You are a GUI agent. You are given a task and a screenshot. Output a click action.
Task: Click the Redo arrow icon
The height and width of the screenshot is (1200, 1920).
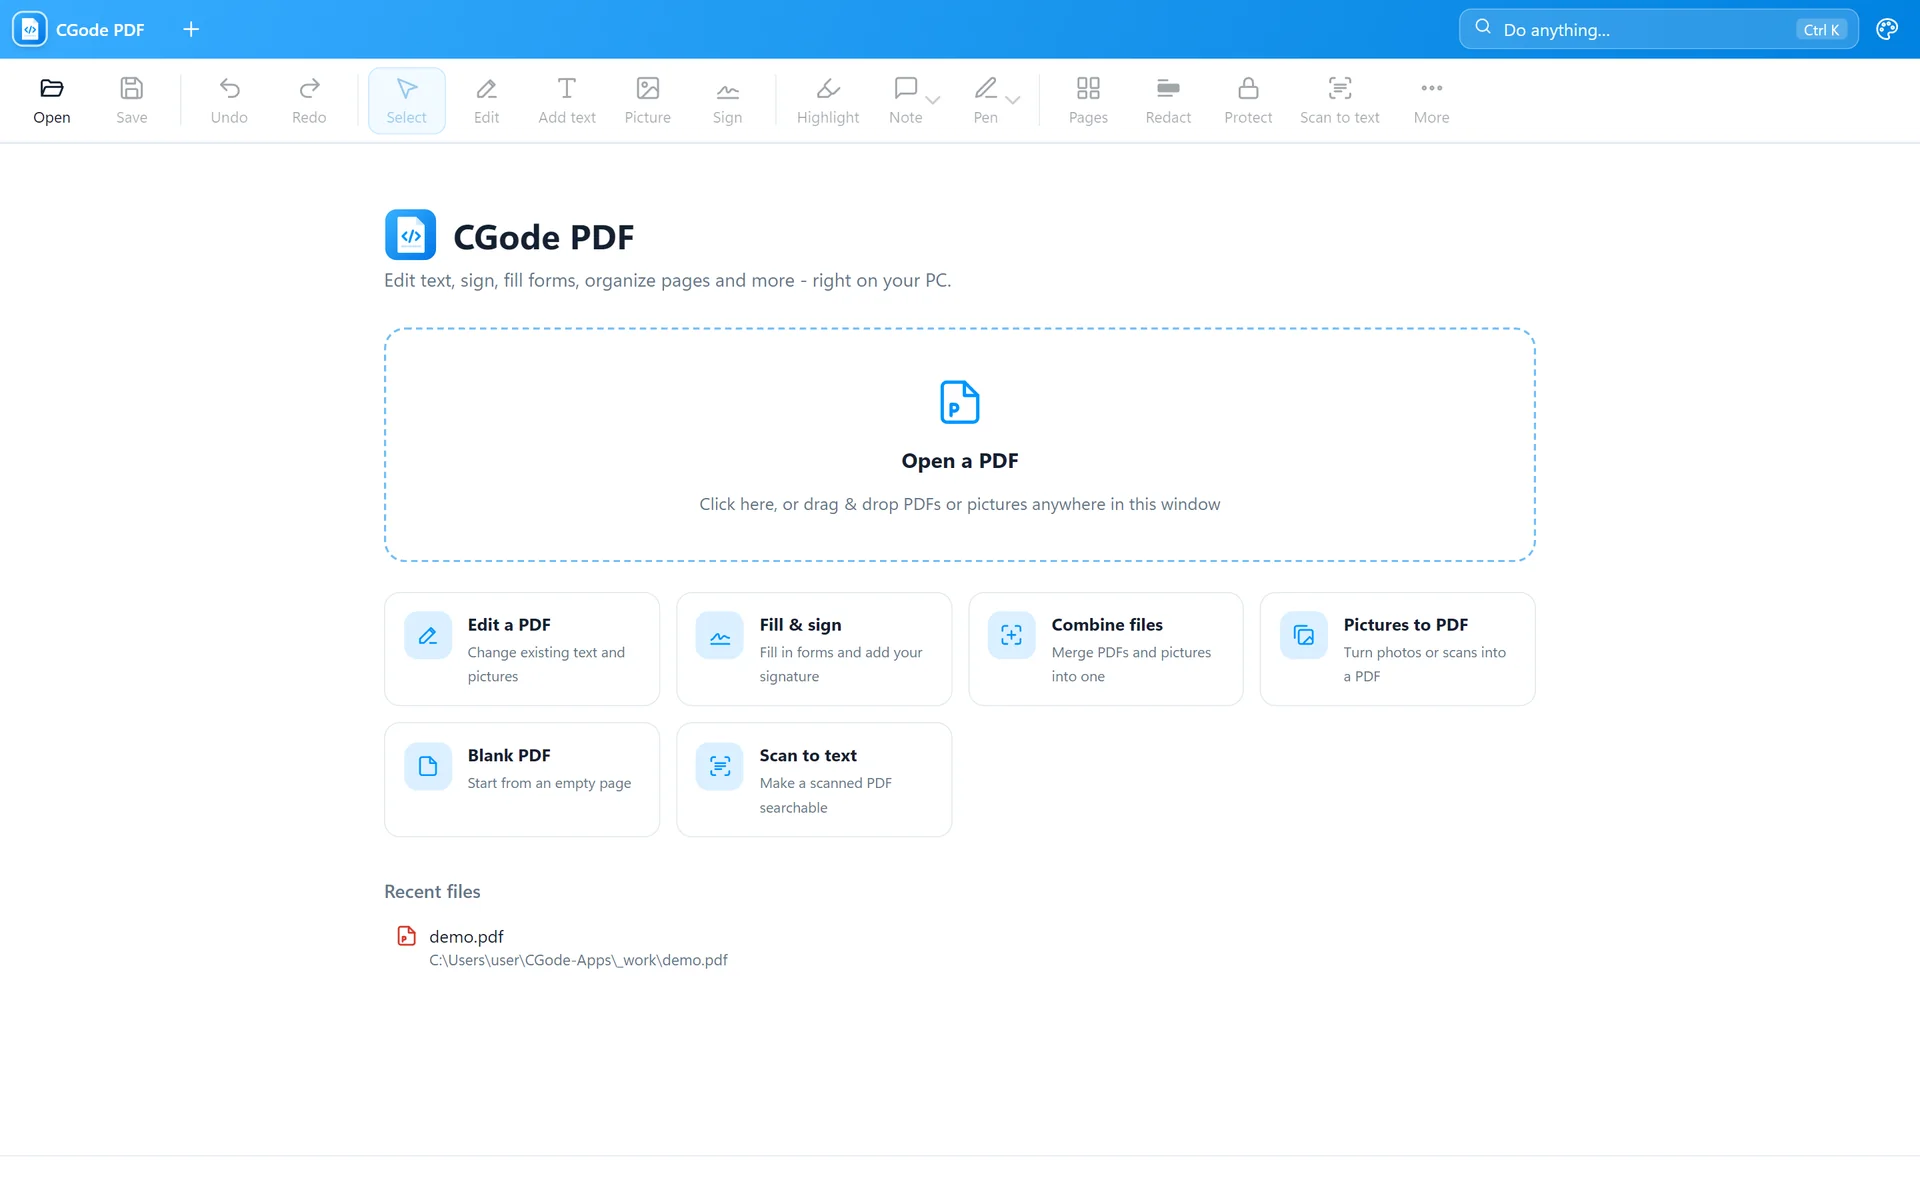(x=309, y=100)
